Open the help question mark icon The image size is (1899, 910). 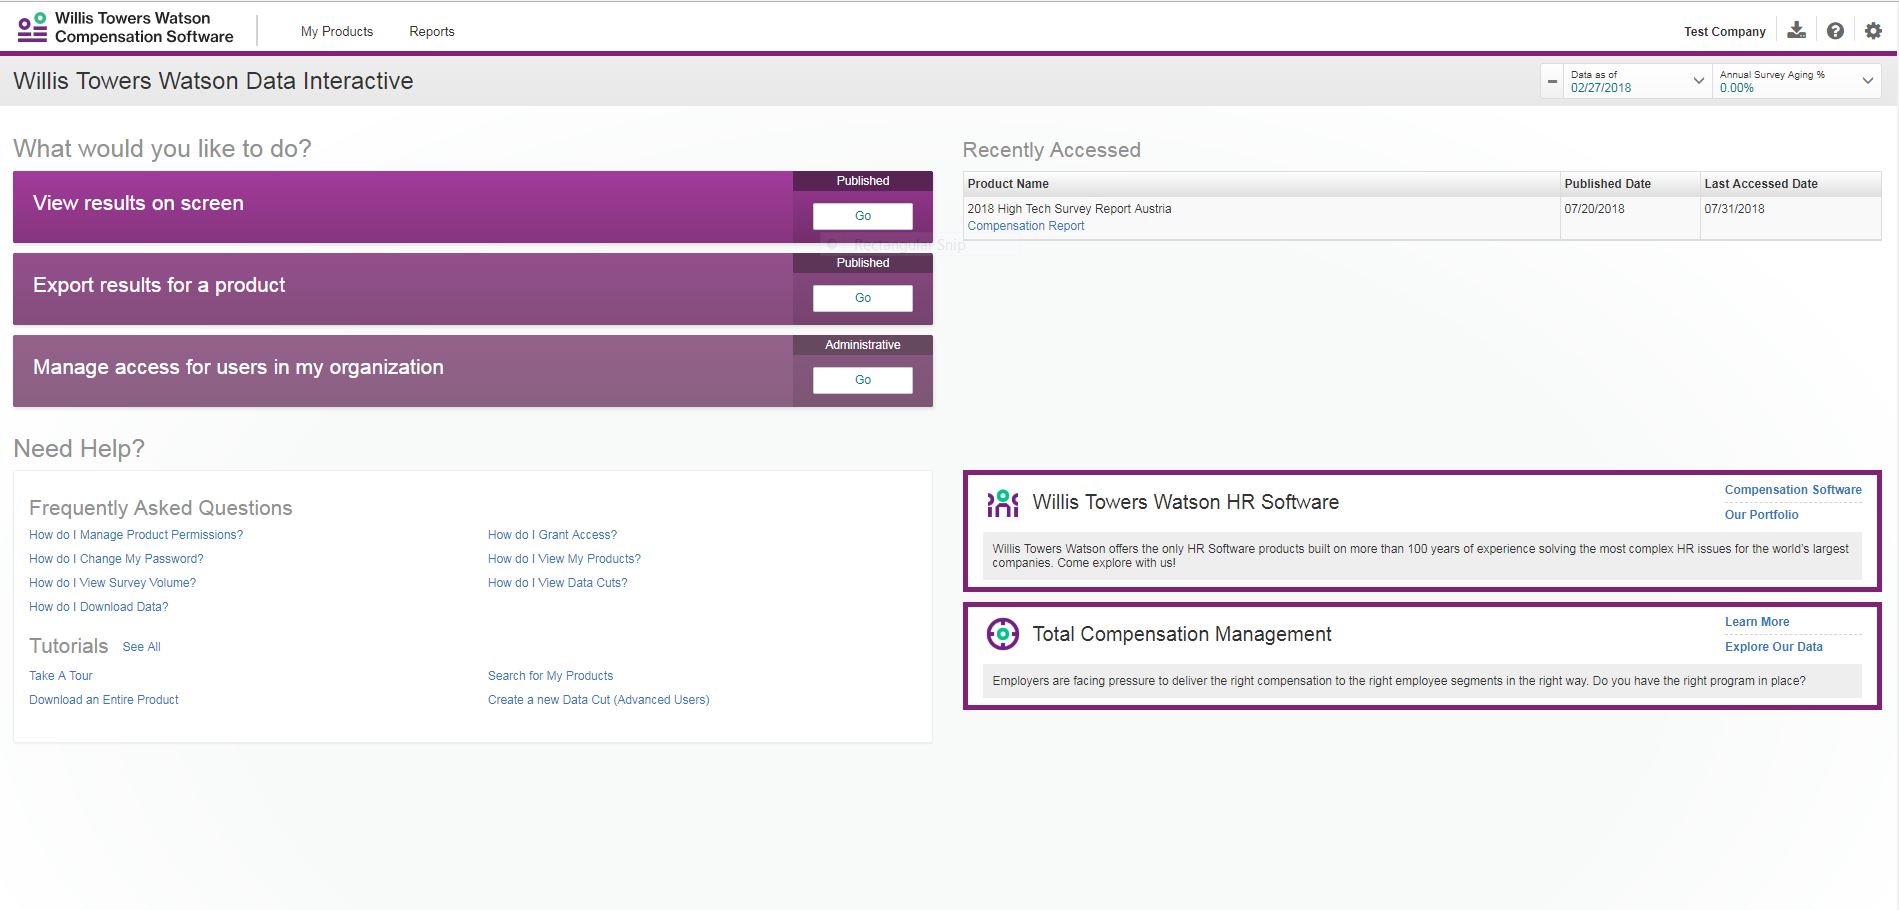(1835, 31)
